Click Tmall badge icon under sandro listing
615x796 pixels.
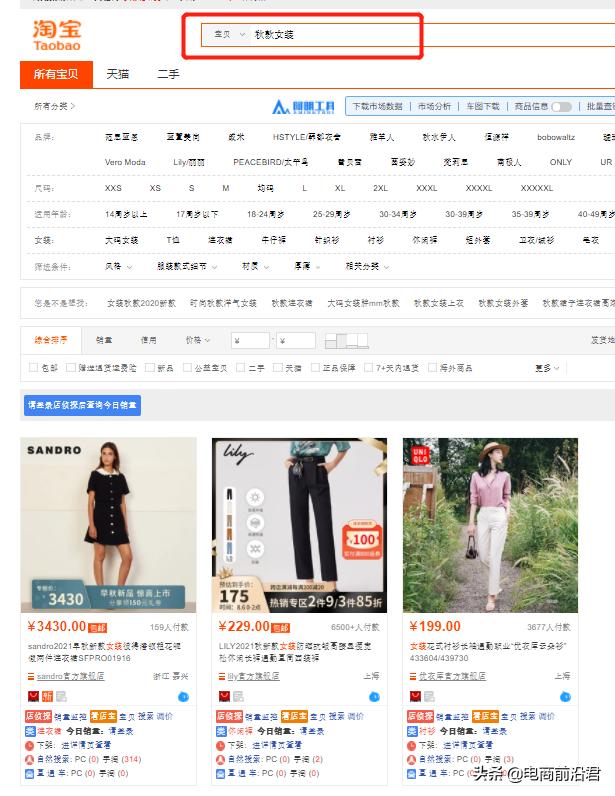34,696
